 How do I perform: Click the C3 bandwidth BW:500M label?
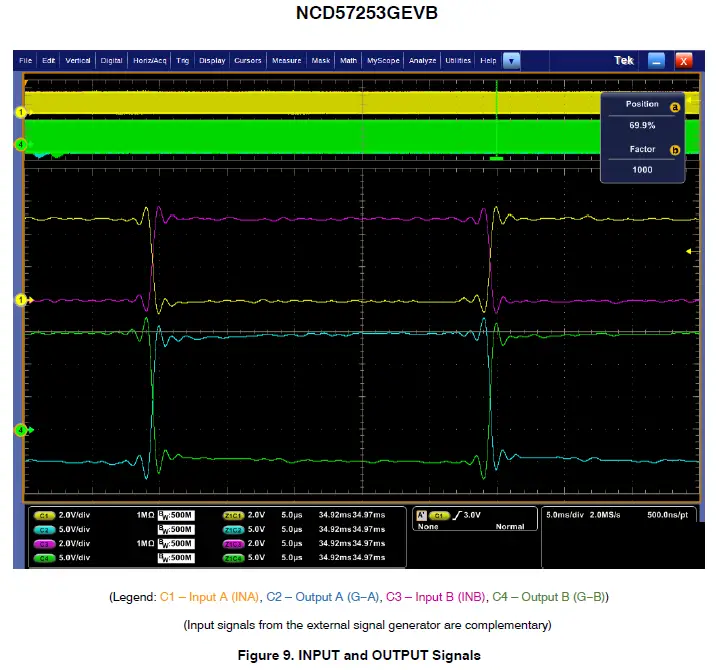pos(176,544)
